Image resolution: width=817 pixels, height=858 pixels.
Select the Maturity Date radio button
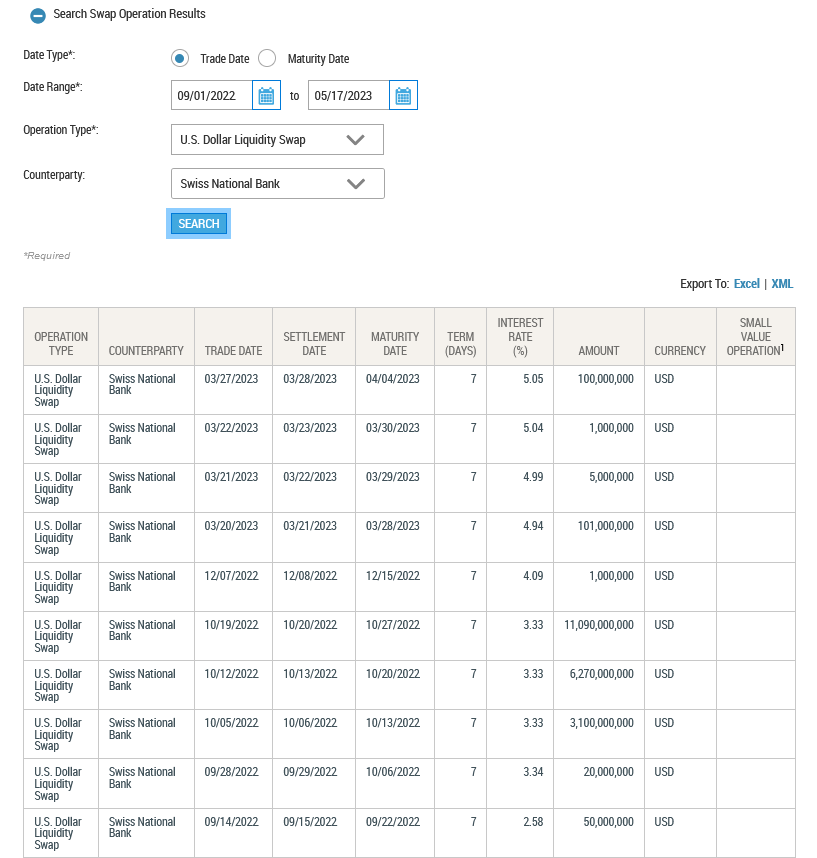pos(267,58)
